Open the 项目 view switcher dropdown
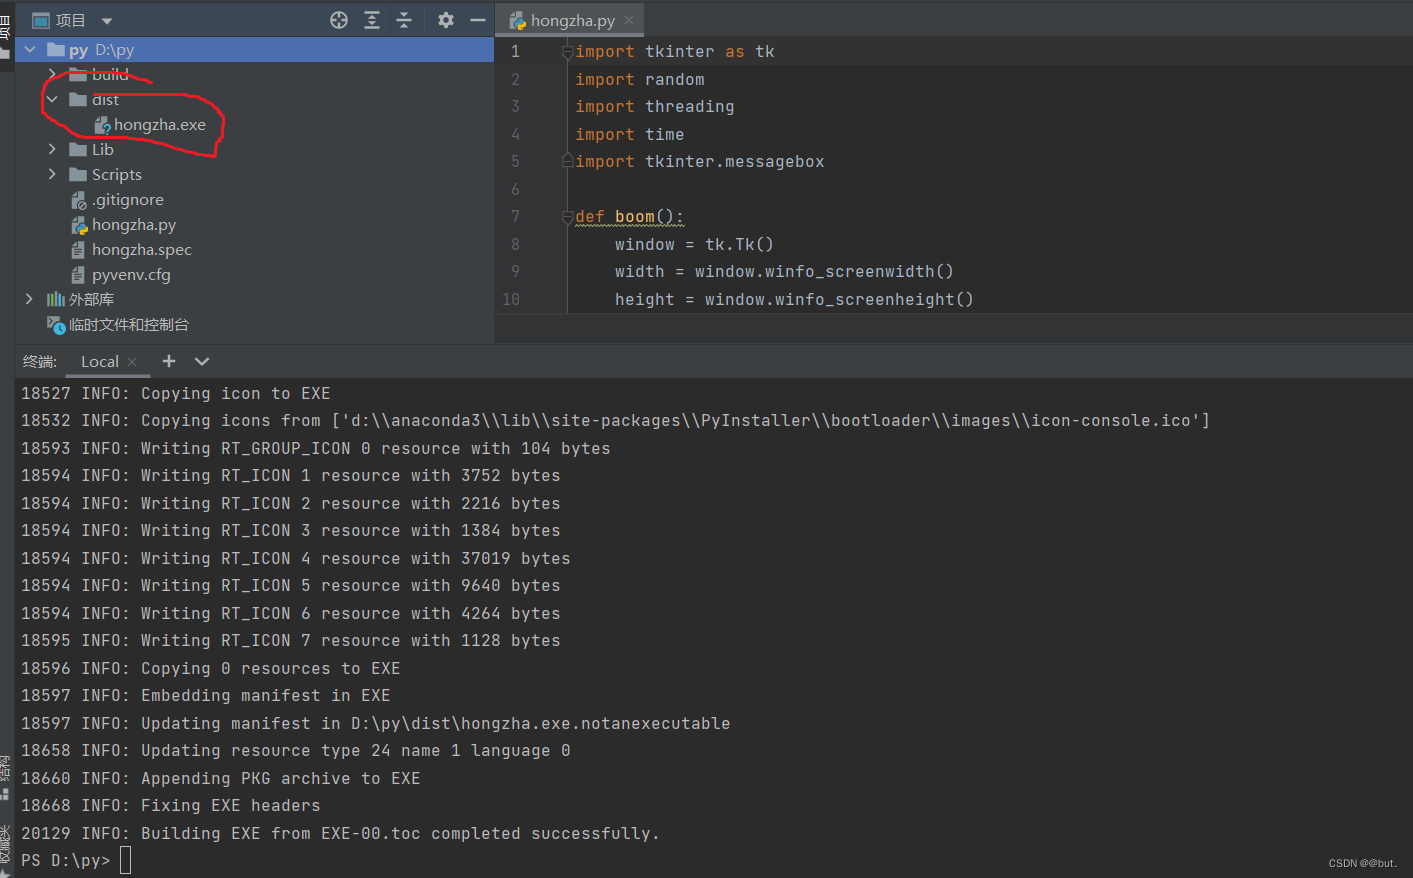The height and width of the screenshot is (878, 1413). coord(106,19)
